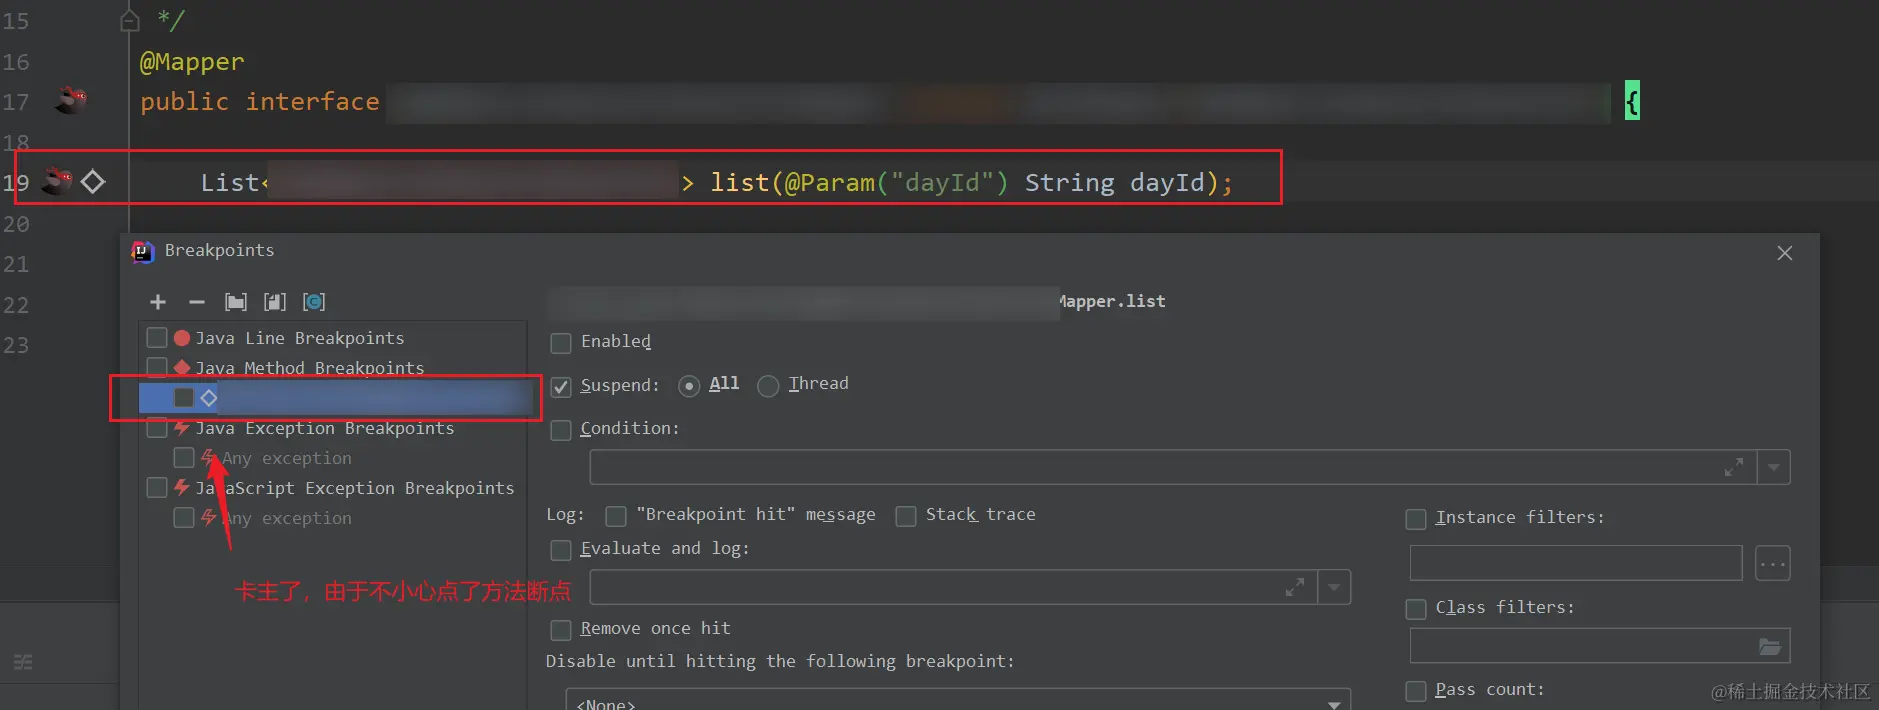Group breakpoints by file icon
The height and width of the screenshot is (710, 1879).
point(275,302)
